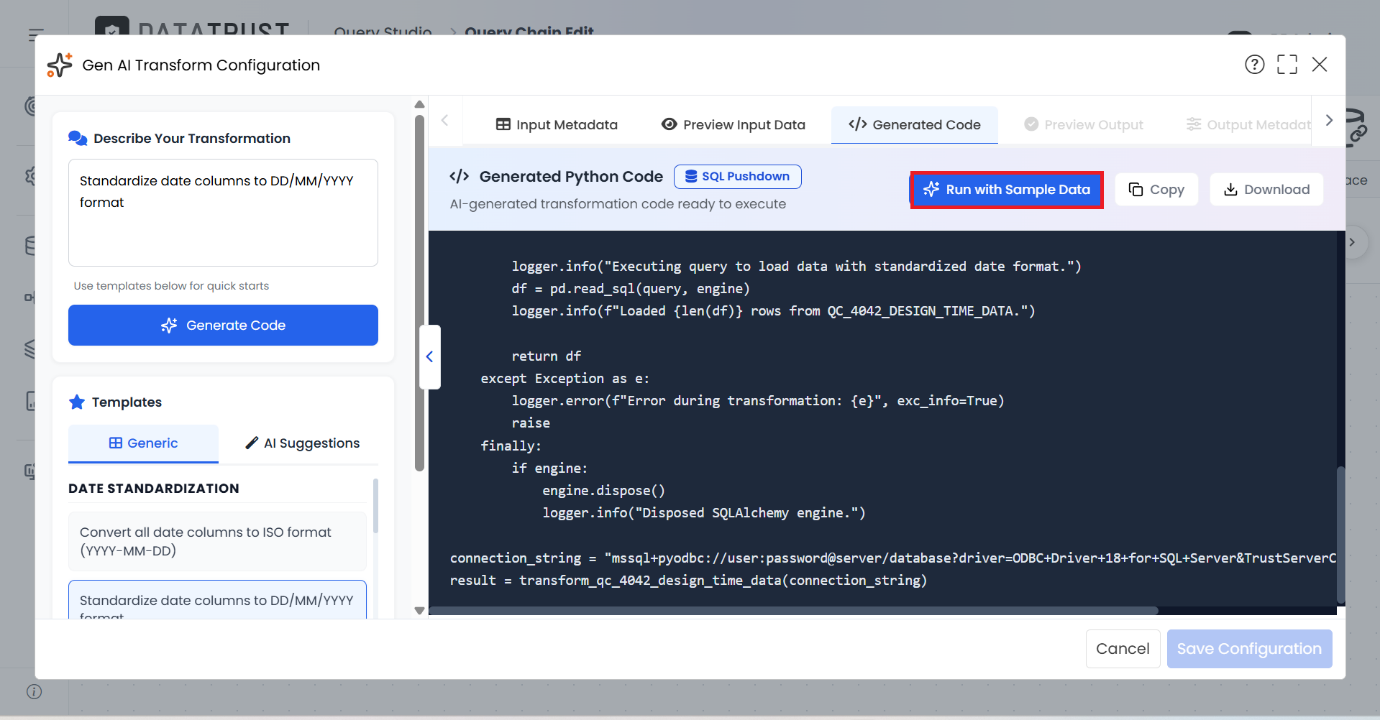Focus the transformation description text box

(223, 213)
